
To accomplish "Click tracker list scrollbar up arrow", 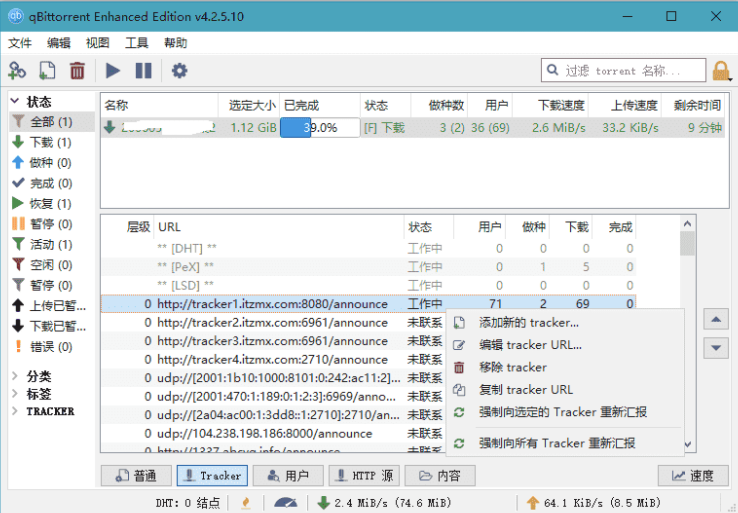I will [x=687, y=224].
